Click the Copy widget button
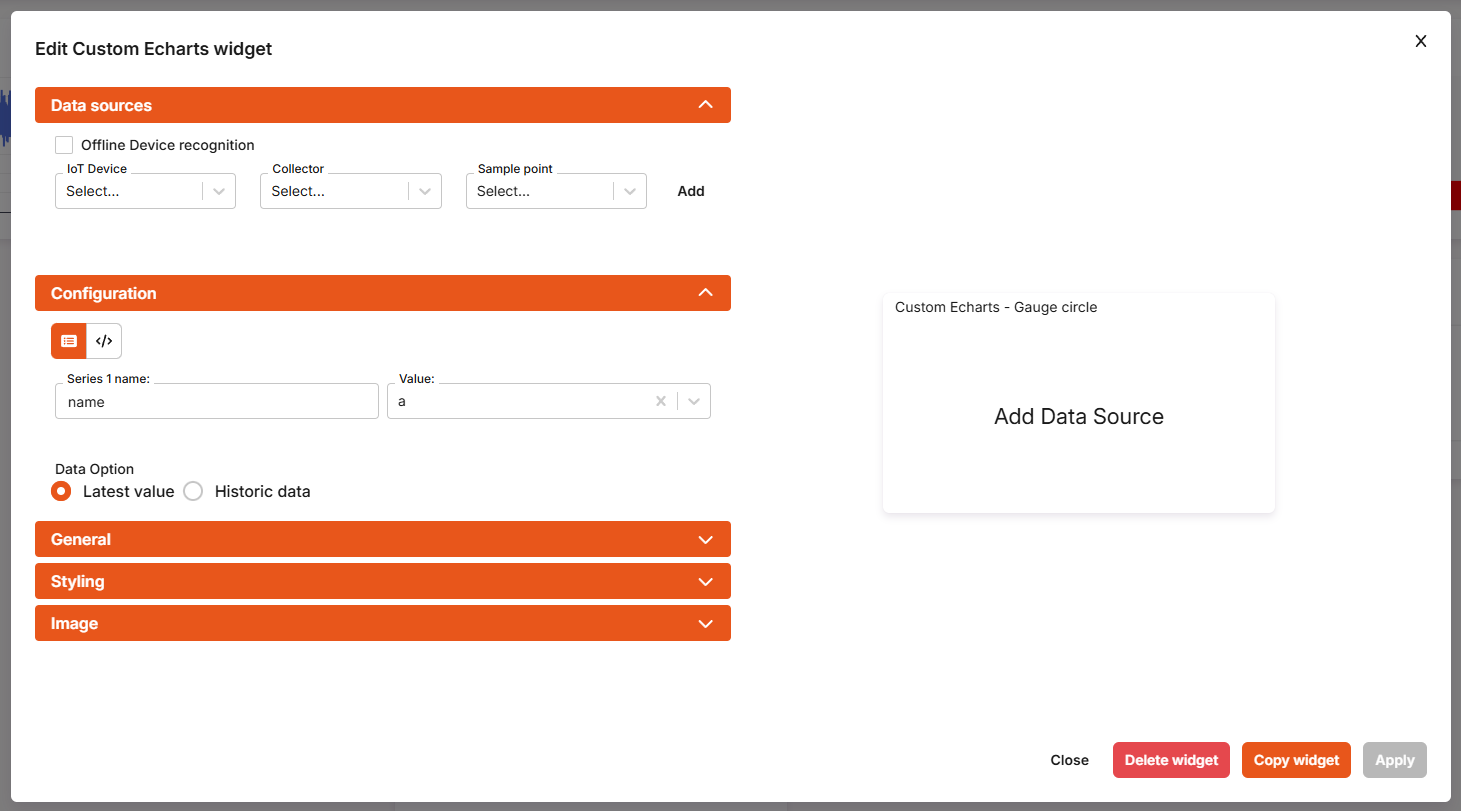 [1296, 760]
